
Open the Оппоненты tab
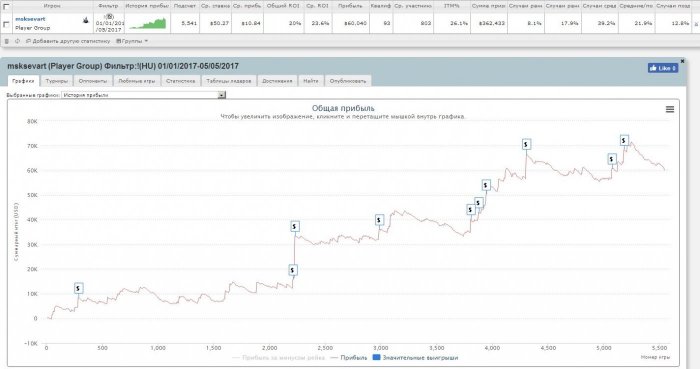(x=93, y=81)
